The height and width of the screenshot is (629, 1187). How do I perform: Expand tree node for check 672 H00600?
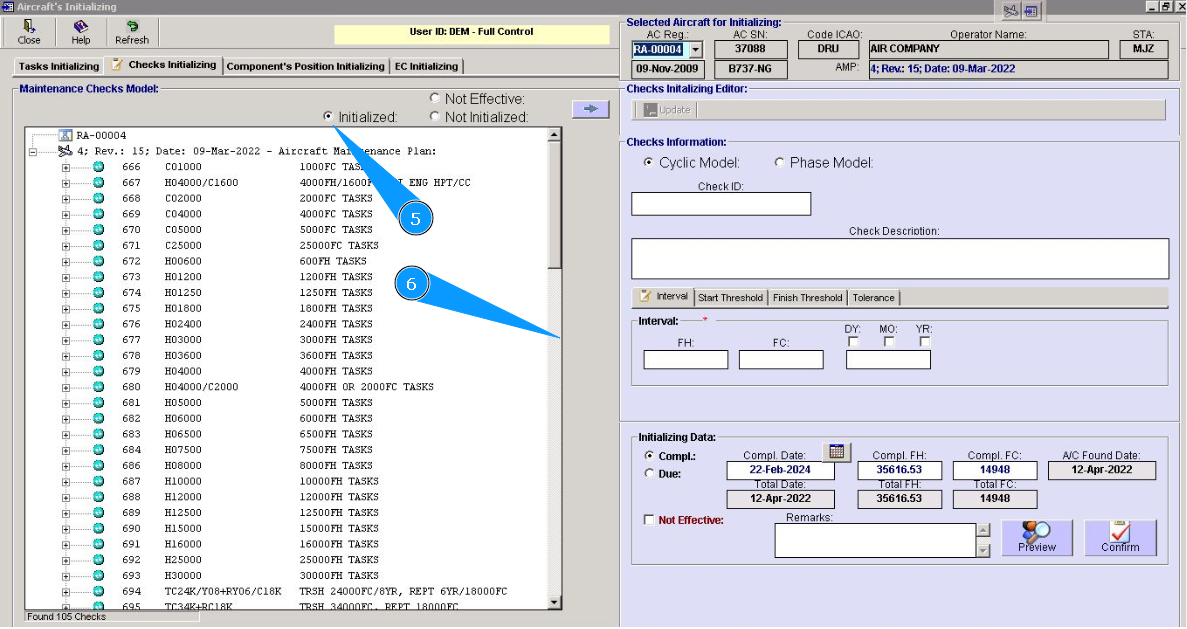click(x=66, y=261)
